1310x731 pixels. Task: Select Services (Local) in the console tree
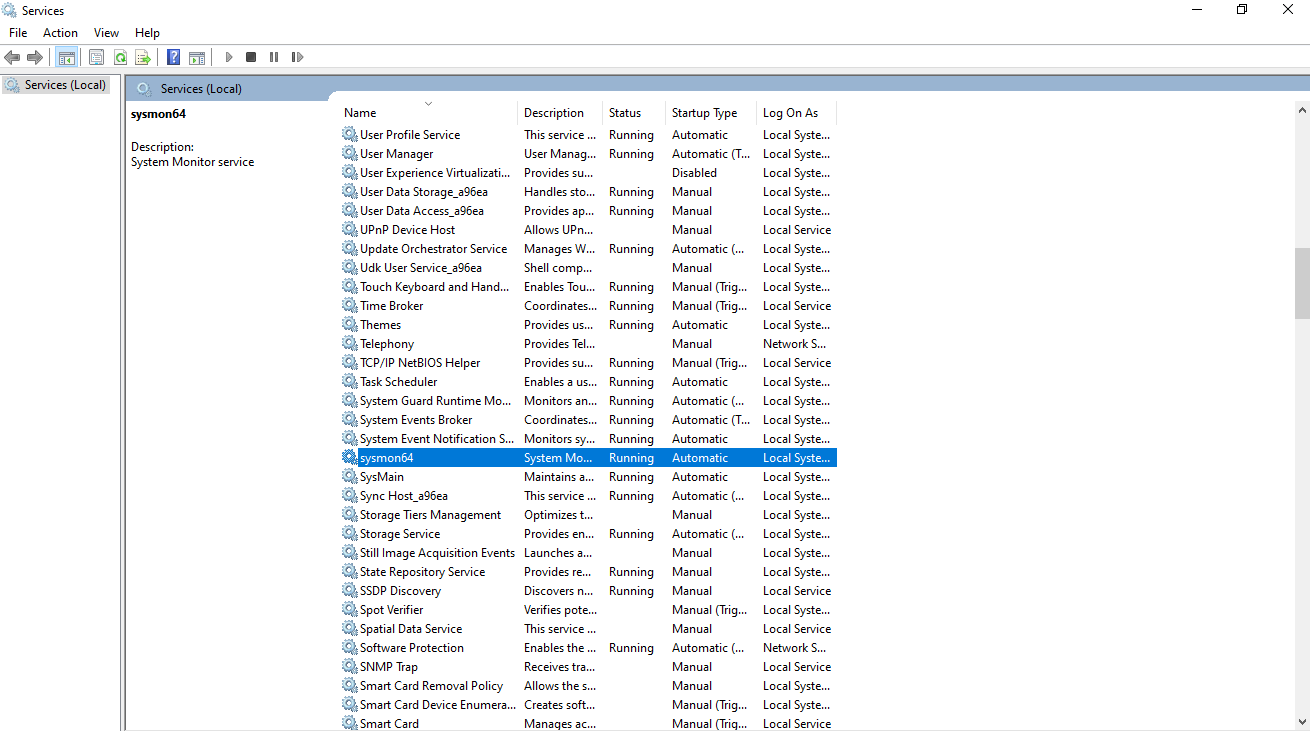(65, 85)
